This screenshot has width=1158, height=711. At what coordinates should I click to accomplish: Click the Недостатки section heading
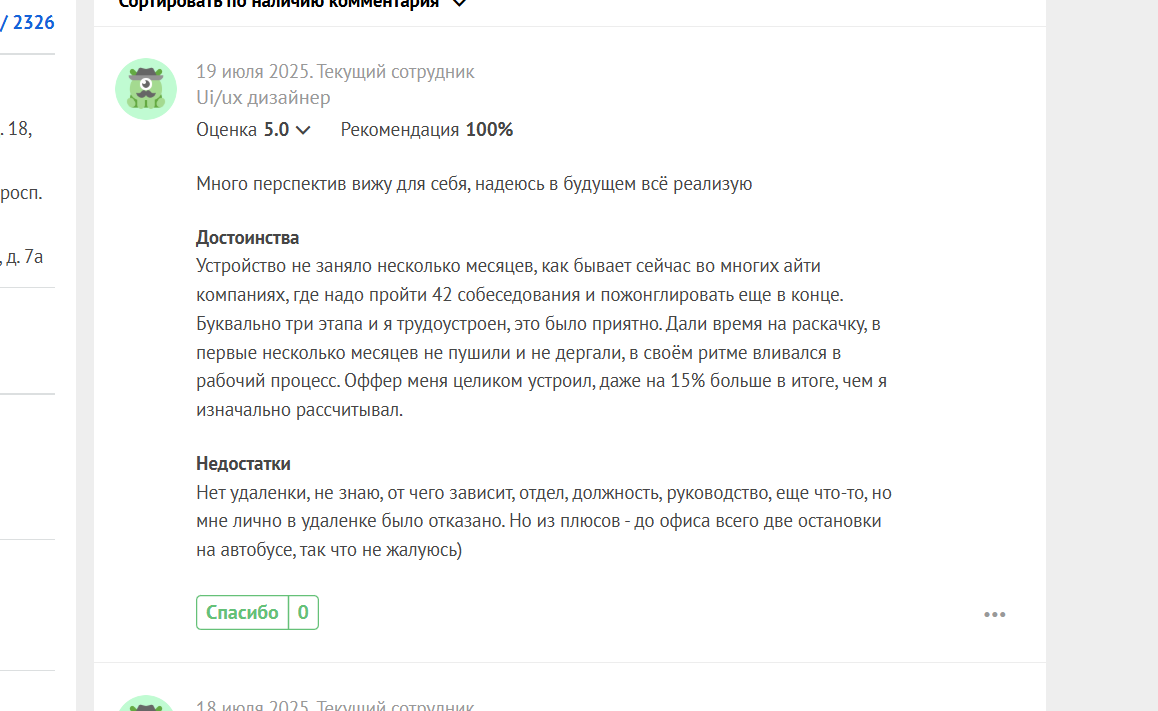pos(243,464)
